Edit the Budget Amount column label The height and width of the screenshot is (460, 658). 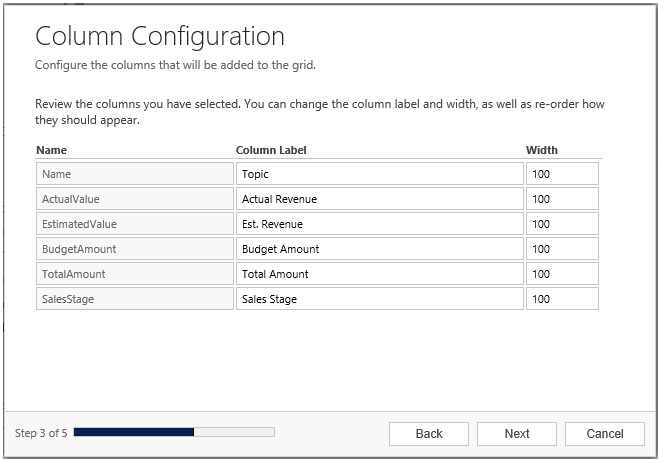click(x=380, y=249)
